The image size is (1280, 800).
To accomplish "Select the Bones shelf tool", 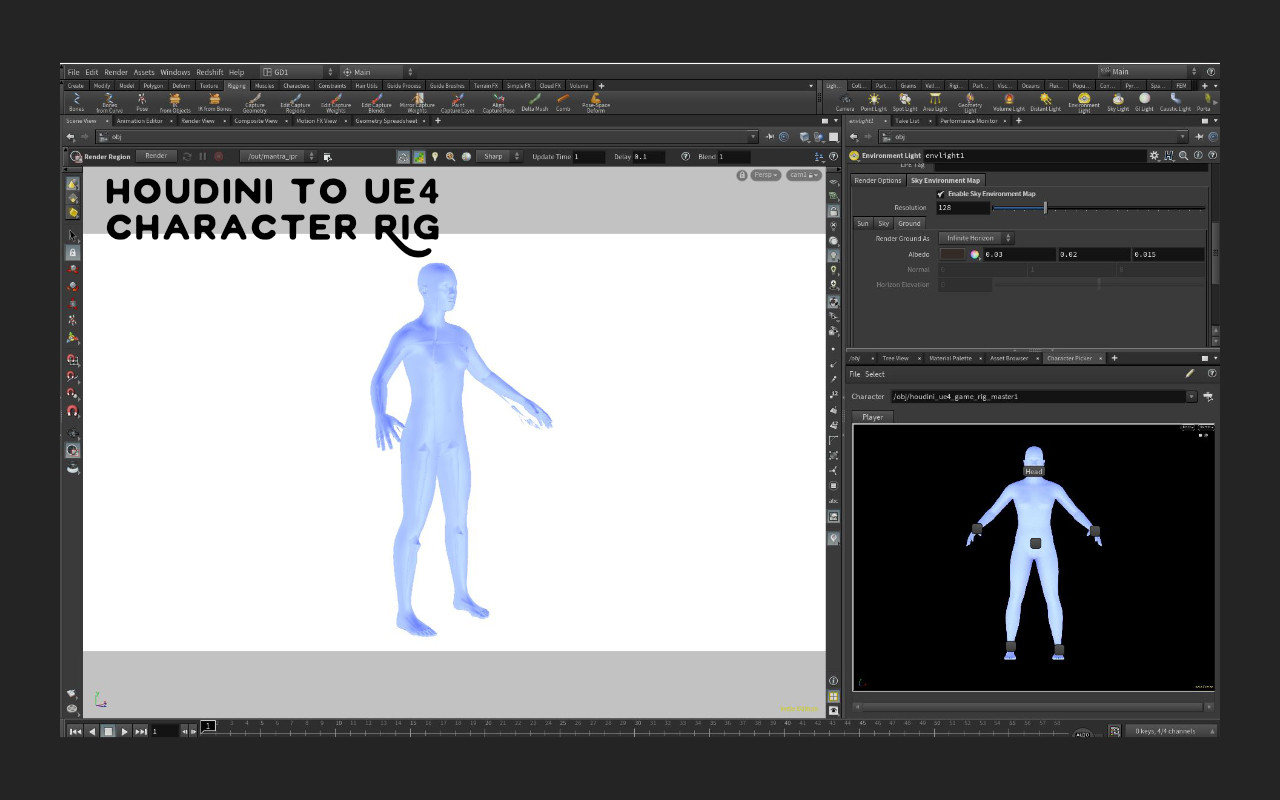I will tap(76, 102).
